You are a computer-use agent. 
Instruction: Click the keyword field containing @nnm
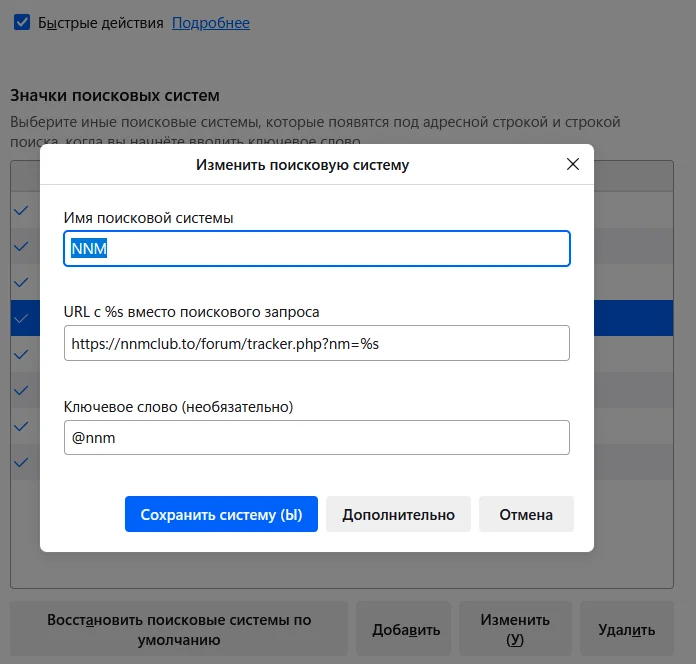316,437
